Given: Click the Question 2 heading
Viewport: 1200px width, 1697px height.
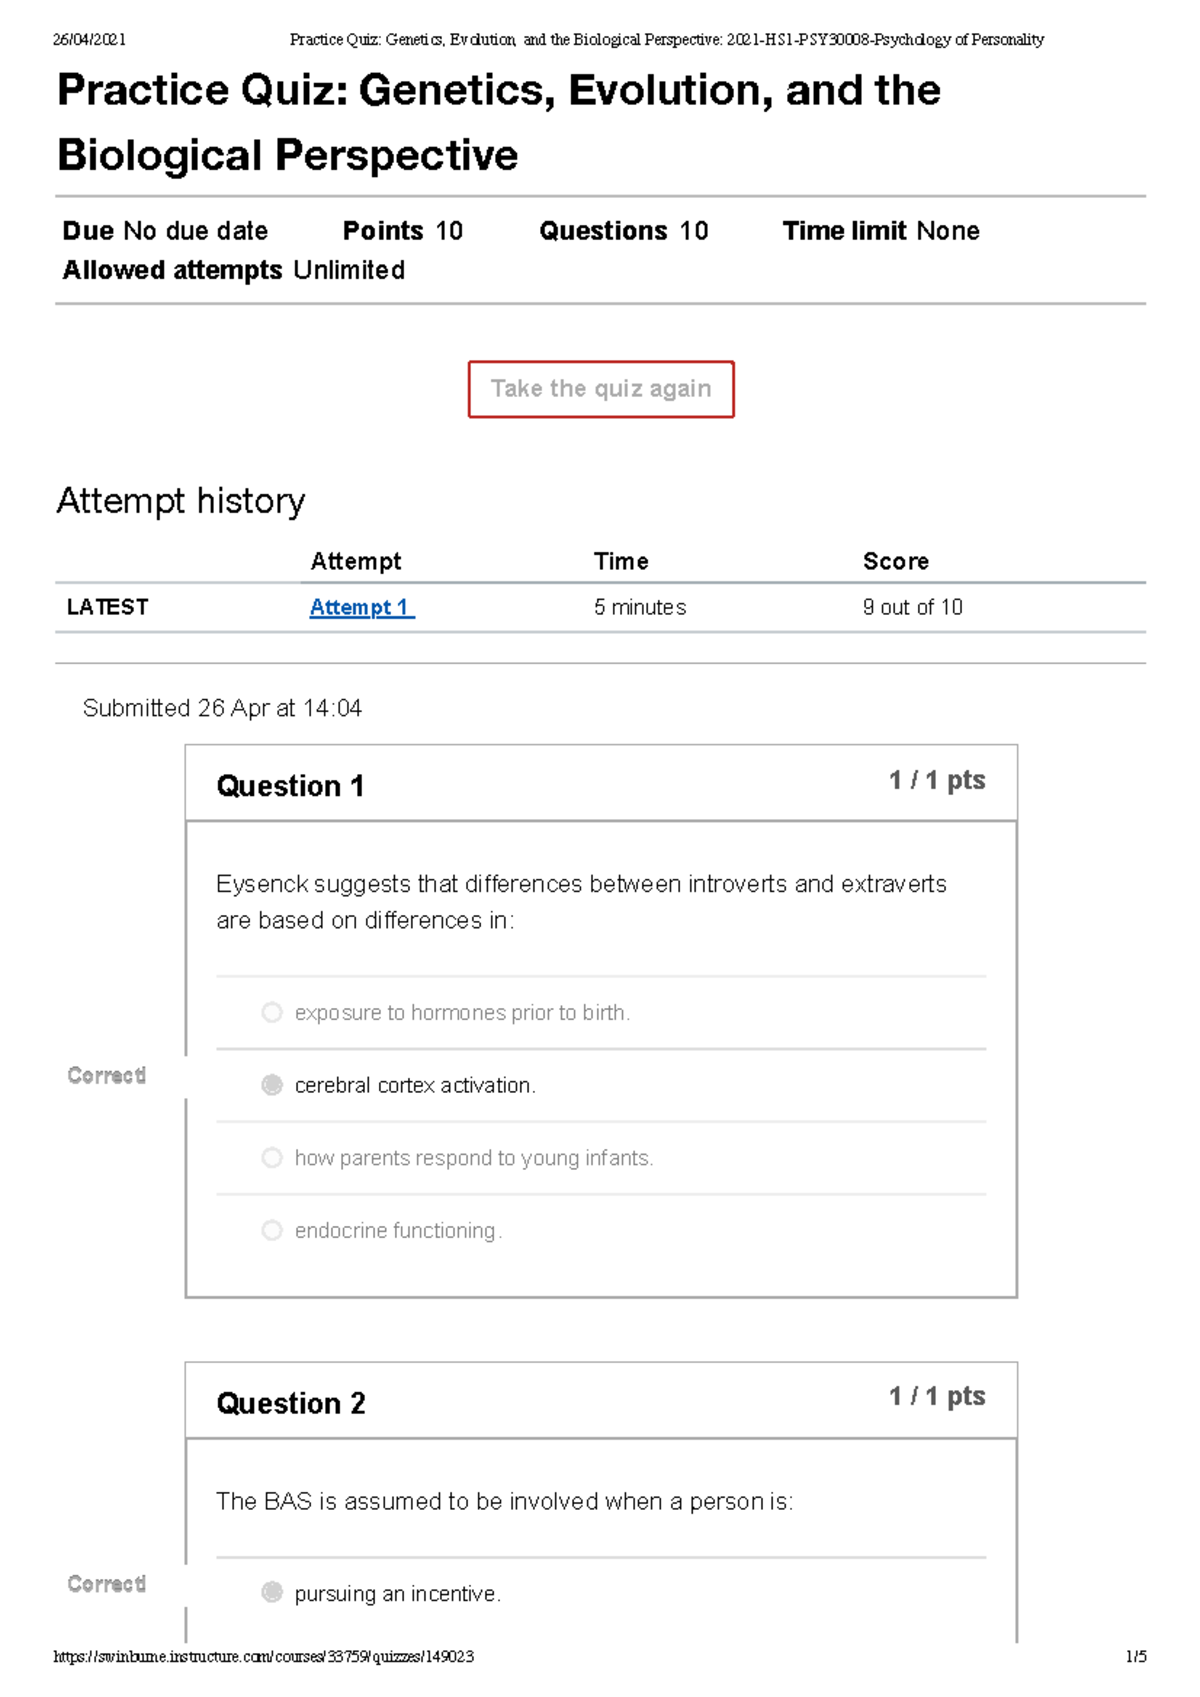Looking at the screenshot, I should point(291,1403).
